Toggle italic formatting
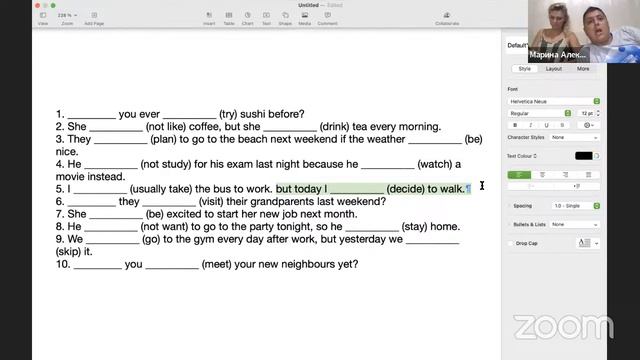640x360 pixels. pos(531,125)
